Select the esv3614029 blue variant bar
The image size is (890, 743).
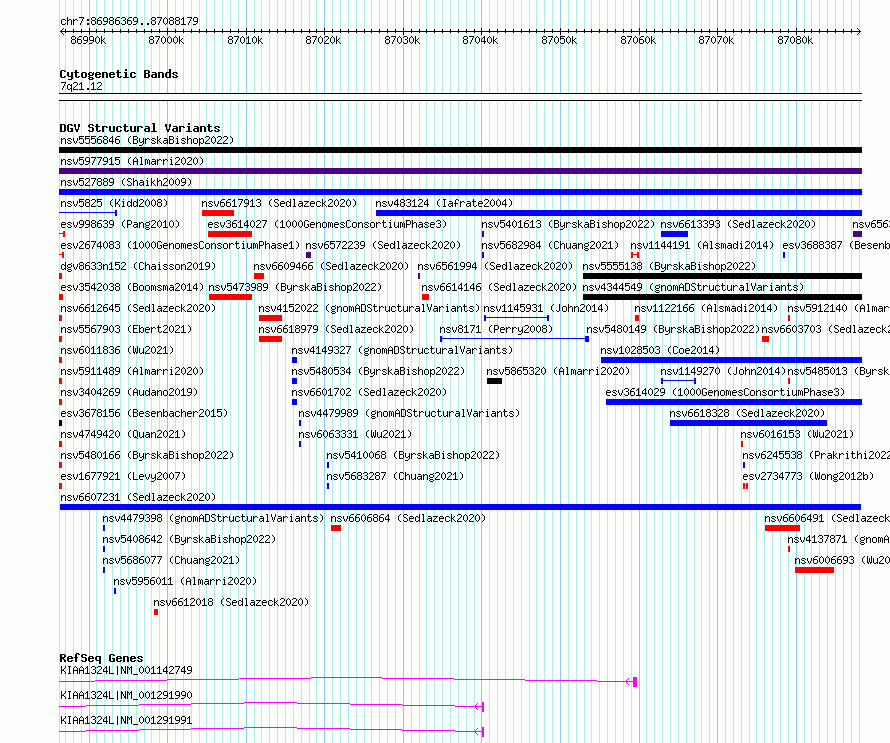coord(734,402)
